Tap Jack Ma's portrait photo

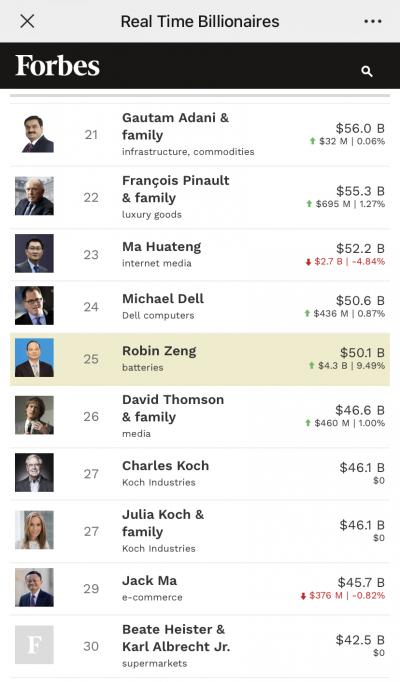click(34, 588)
